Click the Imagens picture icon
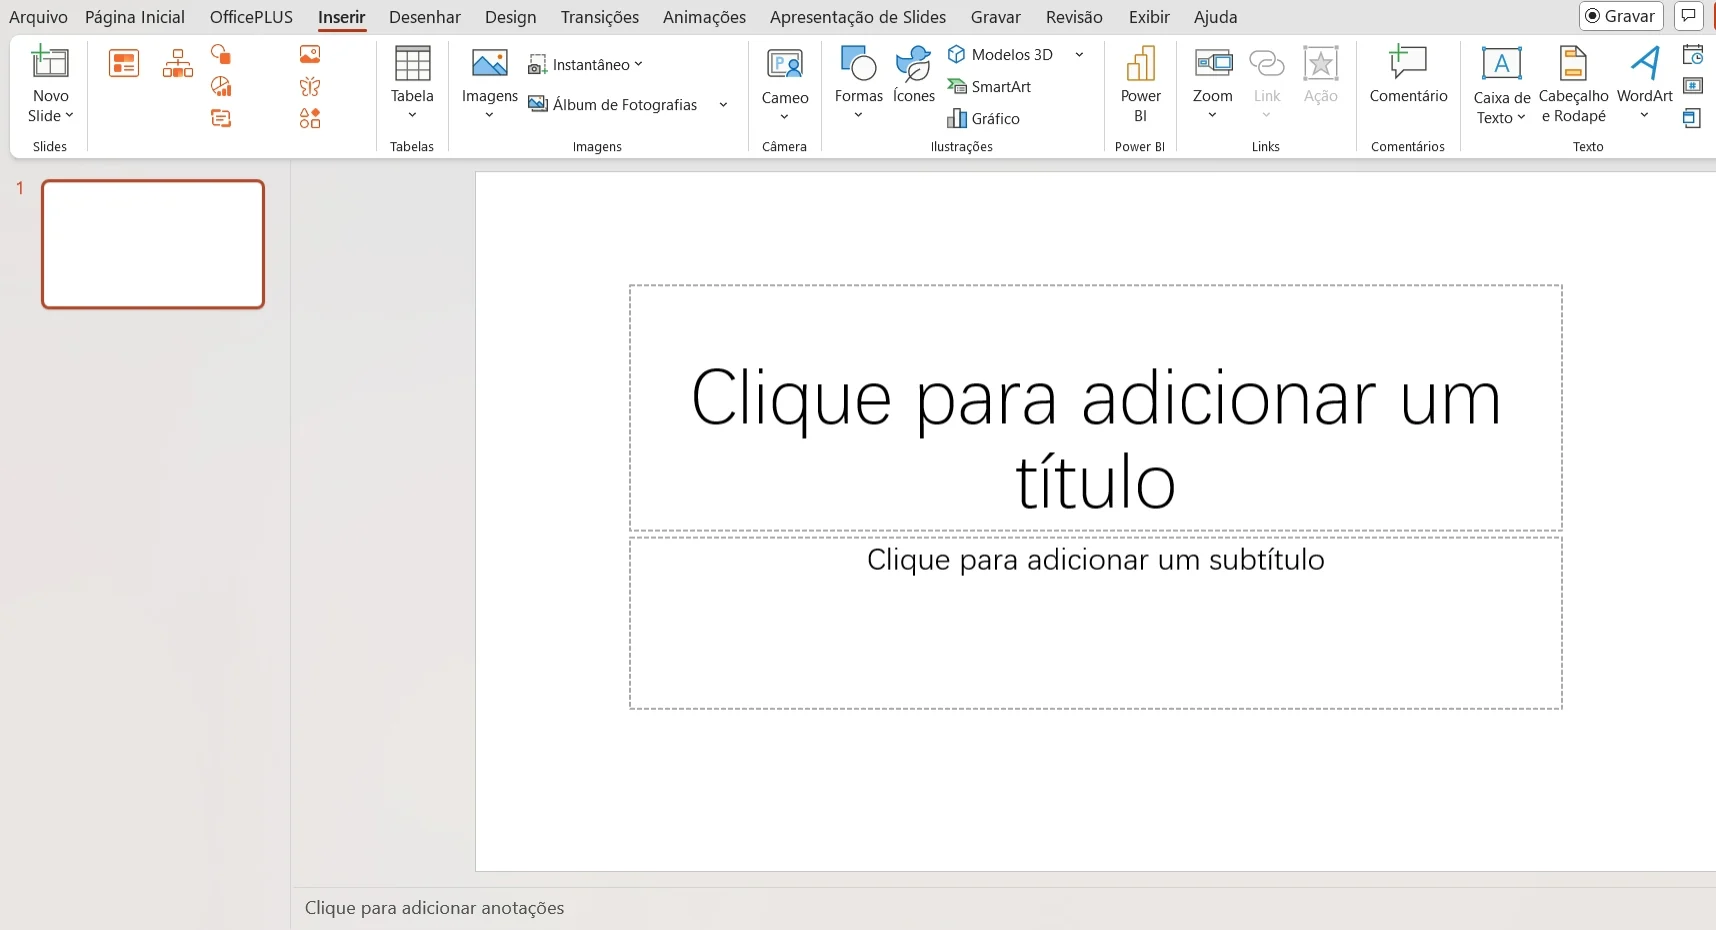Image resolution: width=1716 pixels, height=930 pixels. pyautogui.click(x=489, y=63)
